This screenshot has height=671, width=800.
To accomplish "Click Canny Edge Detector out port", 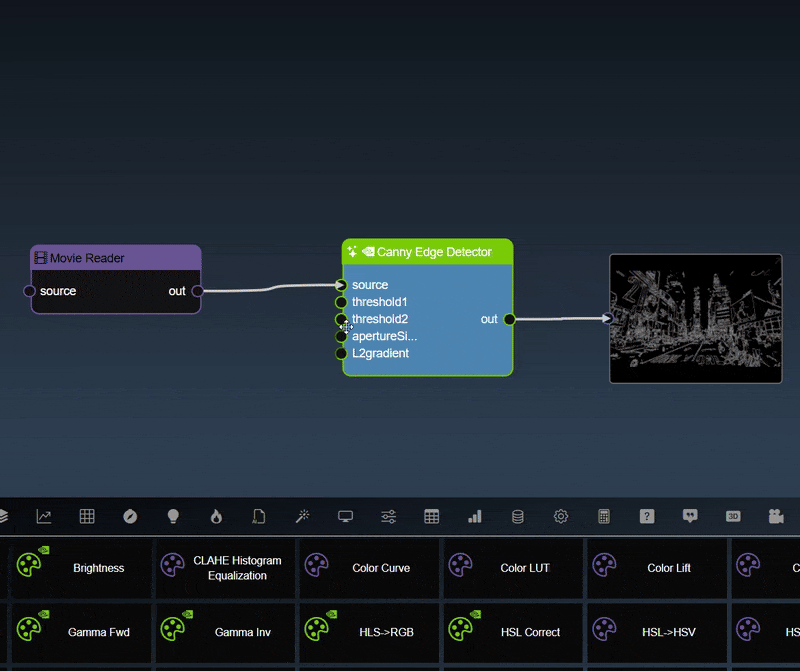I will tap(509, 319).
